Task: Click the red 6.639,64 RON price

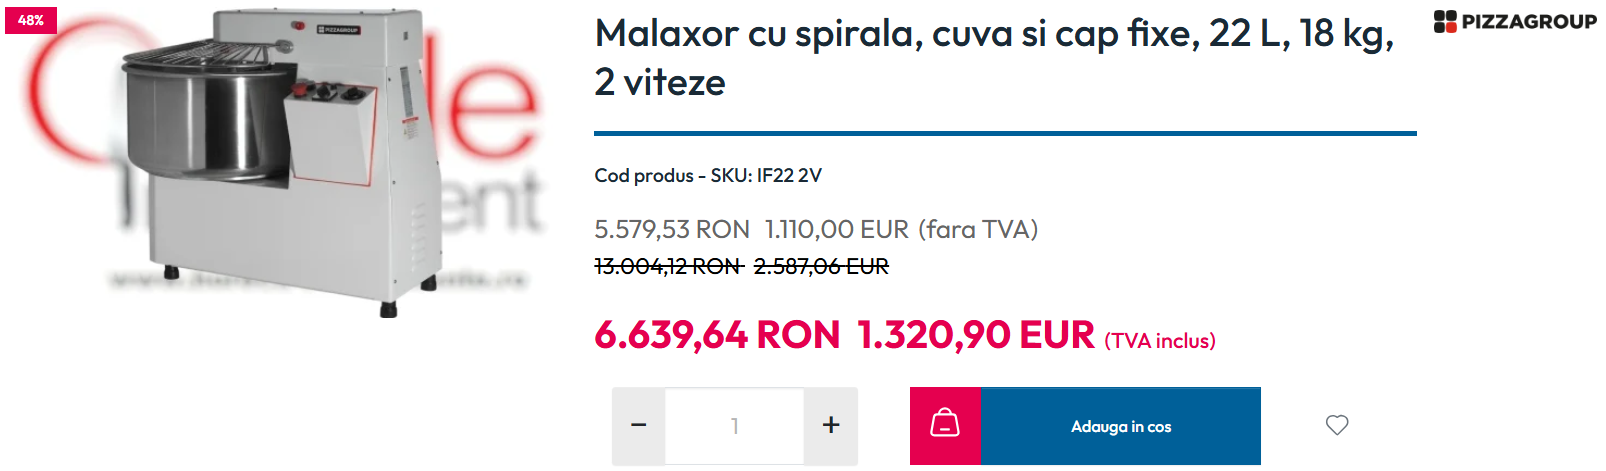Action: point(717,335)
